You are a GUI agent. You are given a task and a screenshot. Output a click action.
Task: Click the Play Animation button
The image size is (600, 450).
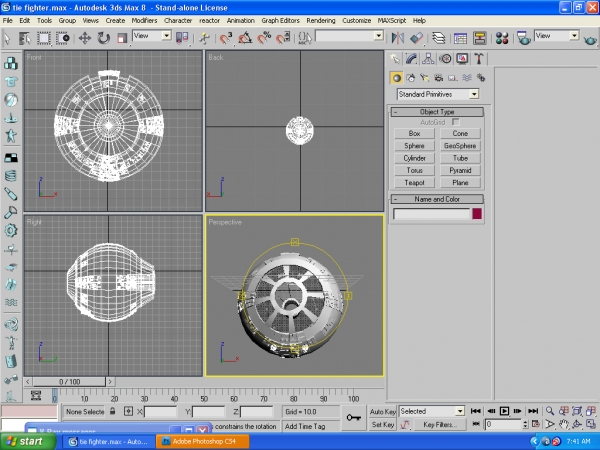(504, 411)
